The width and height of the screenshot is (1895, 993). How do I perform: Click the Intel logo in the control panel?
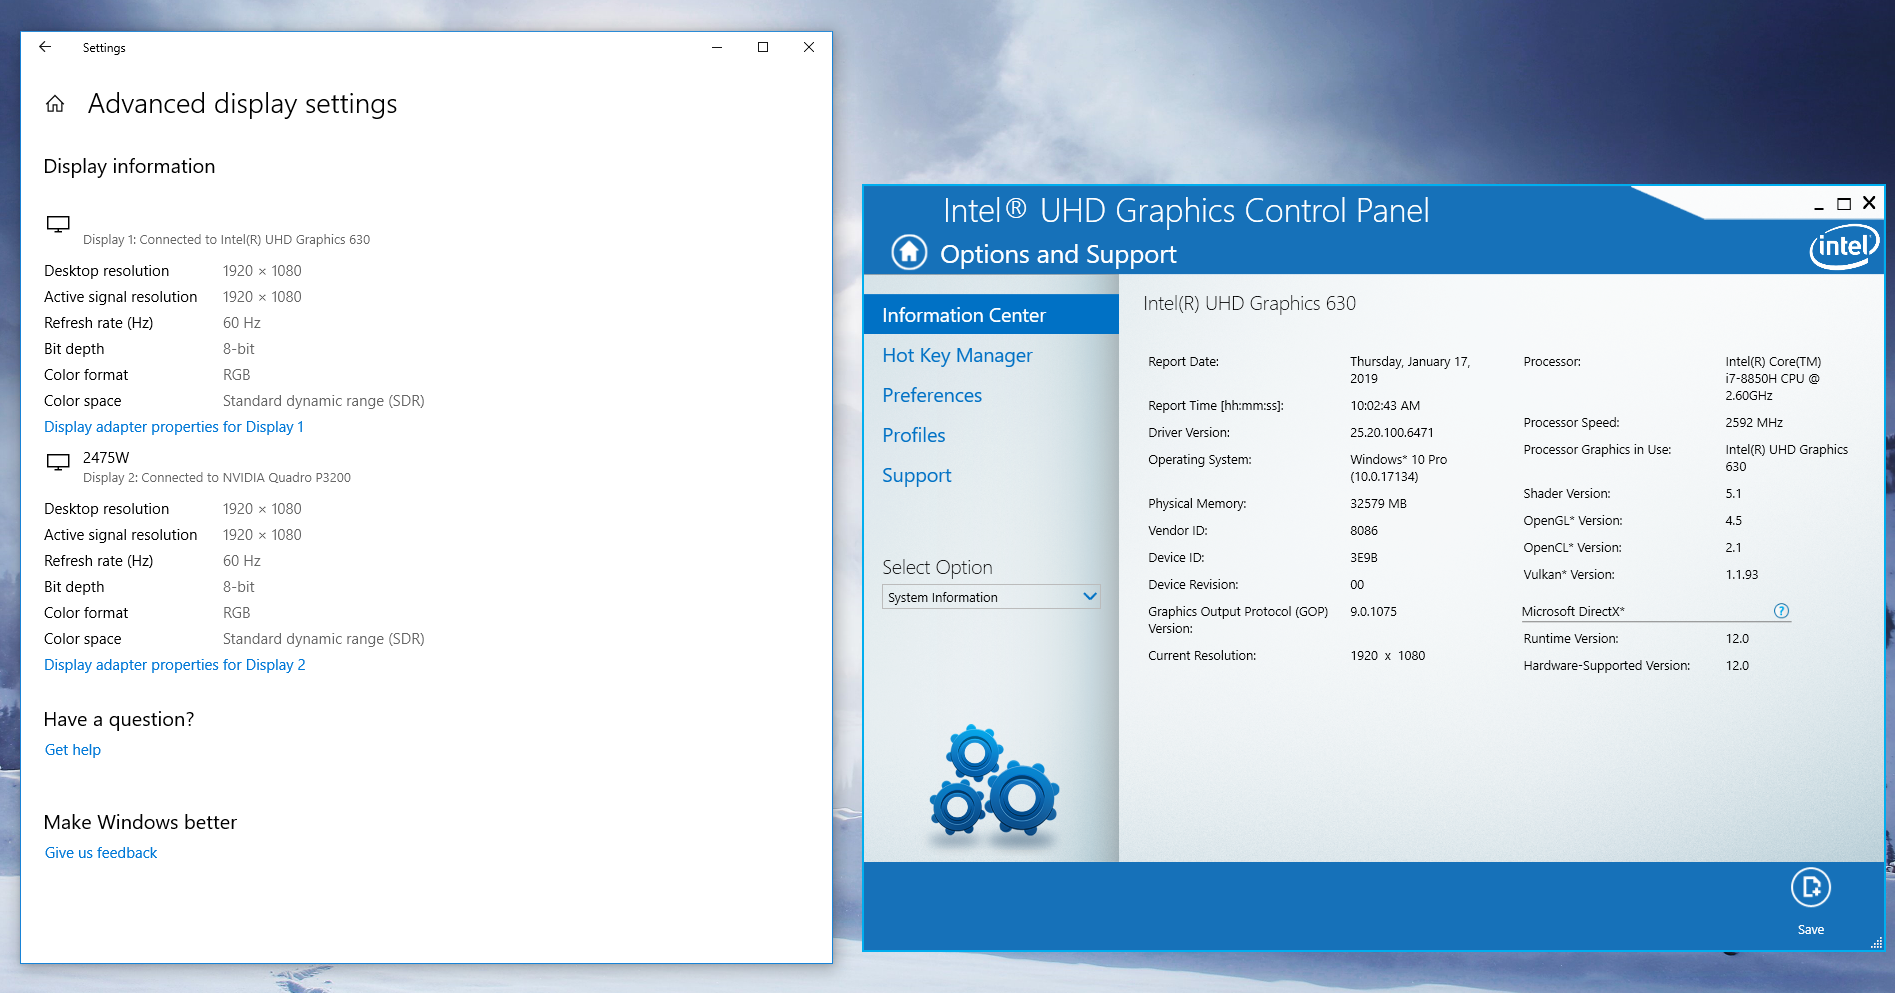pyautogui.click(x=1844, y=246)
